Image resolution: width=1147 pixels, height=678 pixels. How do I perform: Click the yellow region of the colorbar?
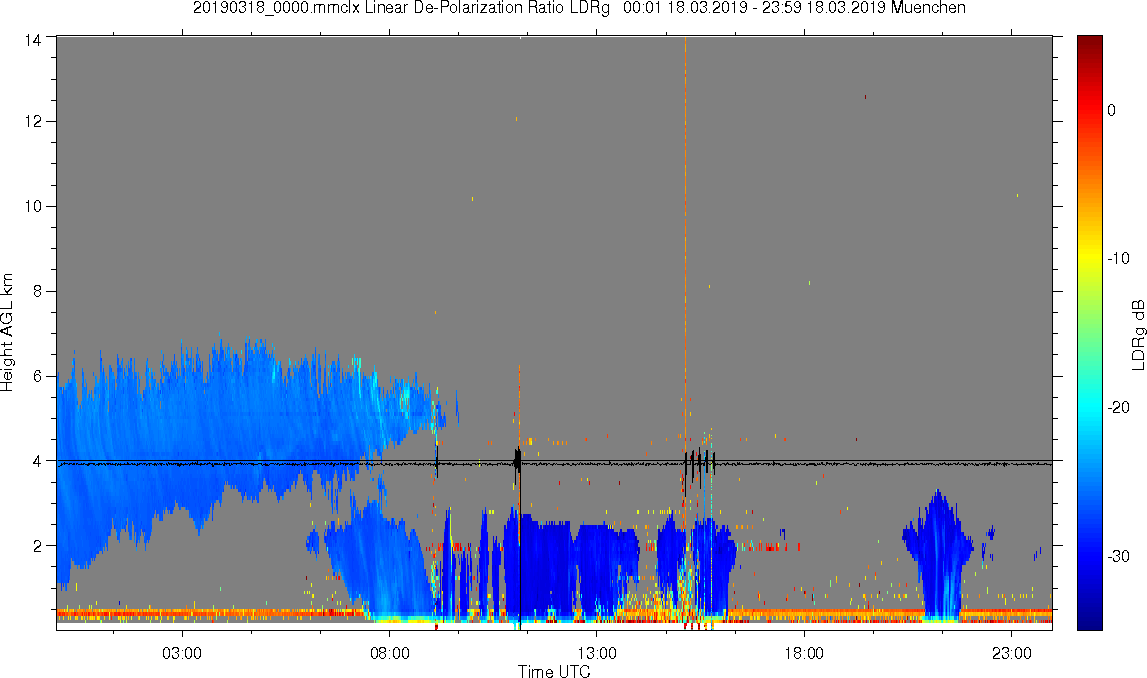[1089, 256]
